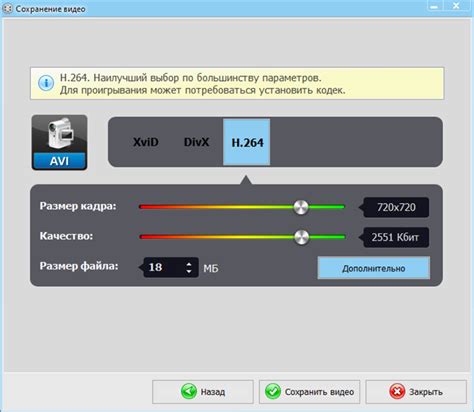
Task: Click the AVI camcorder format icon
Action: point(60,143)
